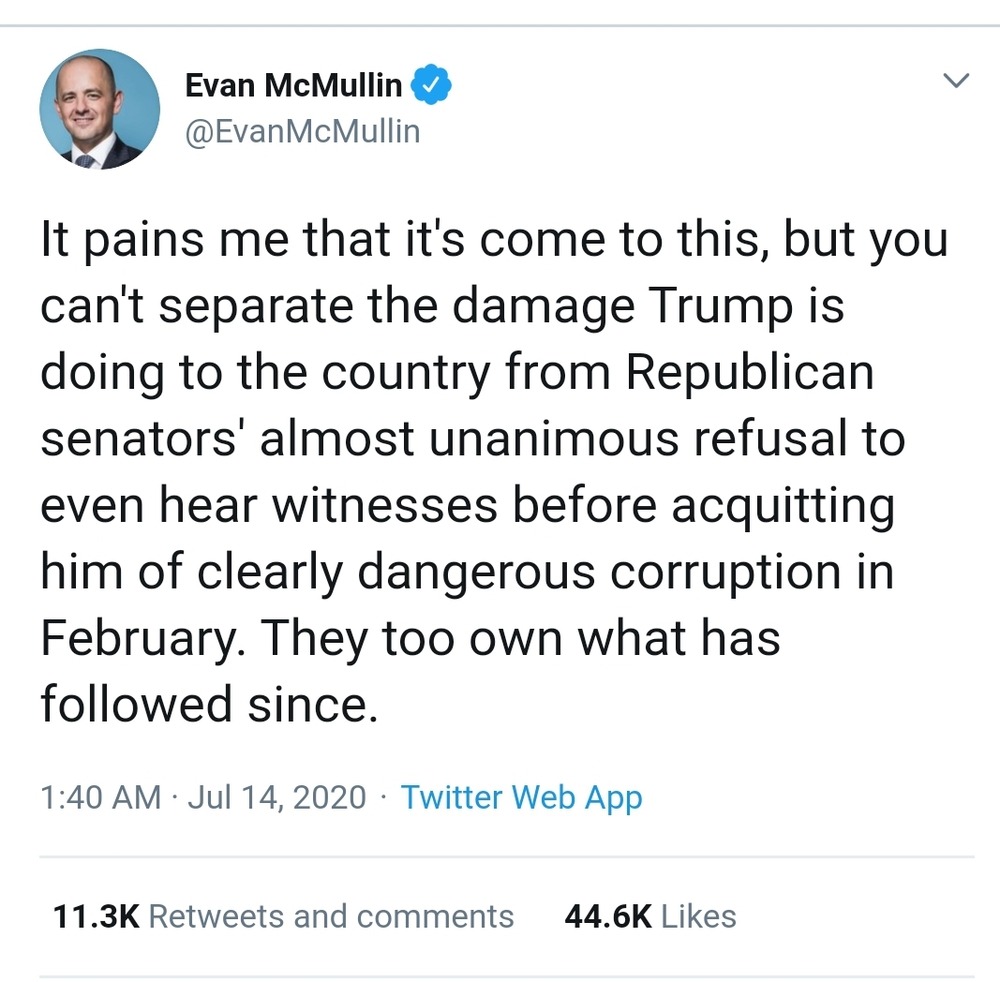Open the Twitter Web App source link

tap(521, 798)
